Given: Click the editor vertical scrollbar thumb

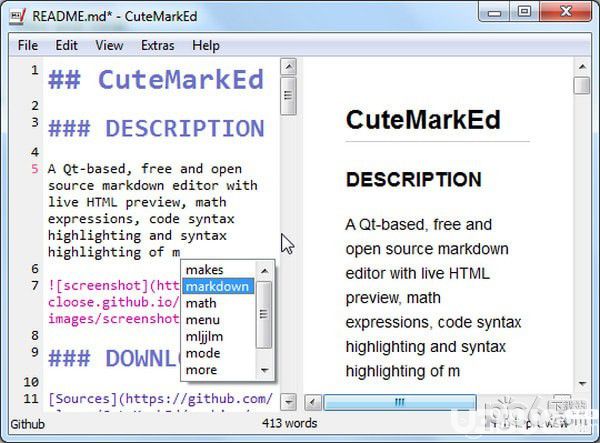Looking at the screenshot, I should click(289, 96).
